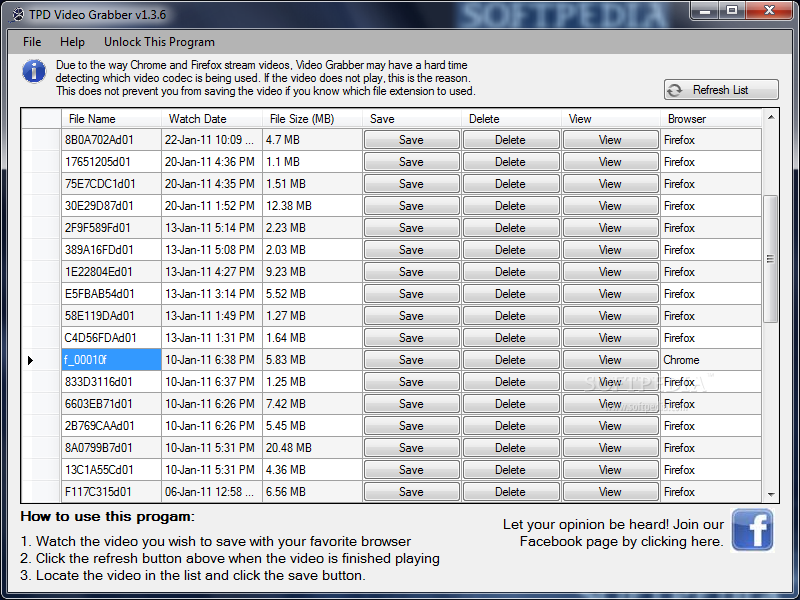Click the 20-Jan-11 1:52 PM date cell
Viewport: 800px width, 600px height.
click(x=212, y=206)
